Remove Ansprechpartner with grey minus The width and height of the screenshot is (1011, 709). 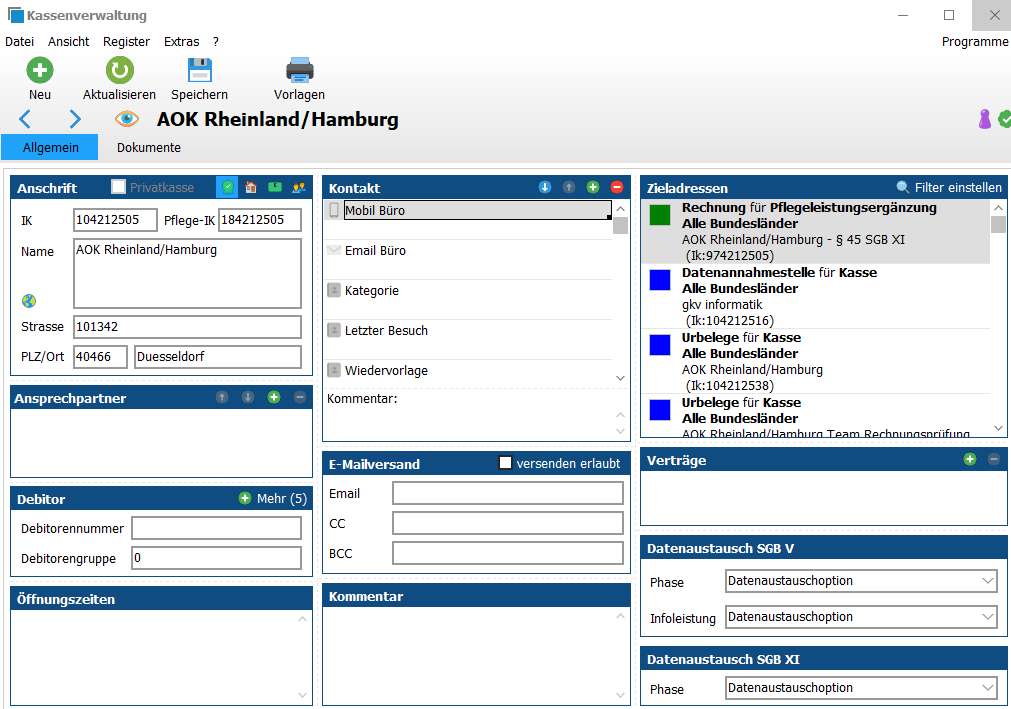(x=299, y=398)
